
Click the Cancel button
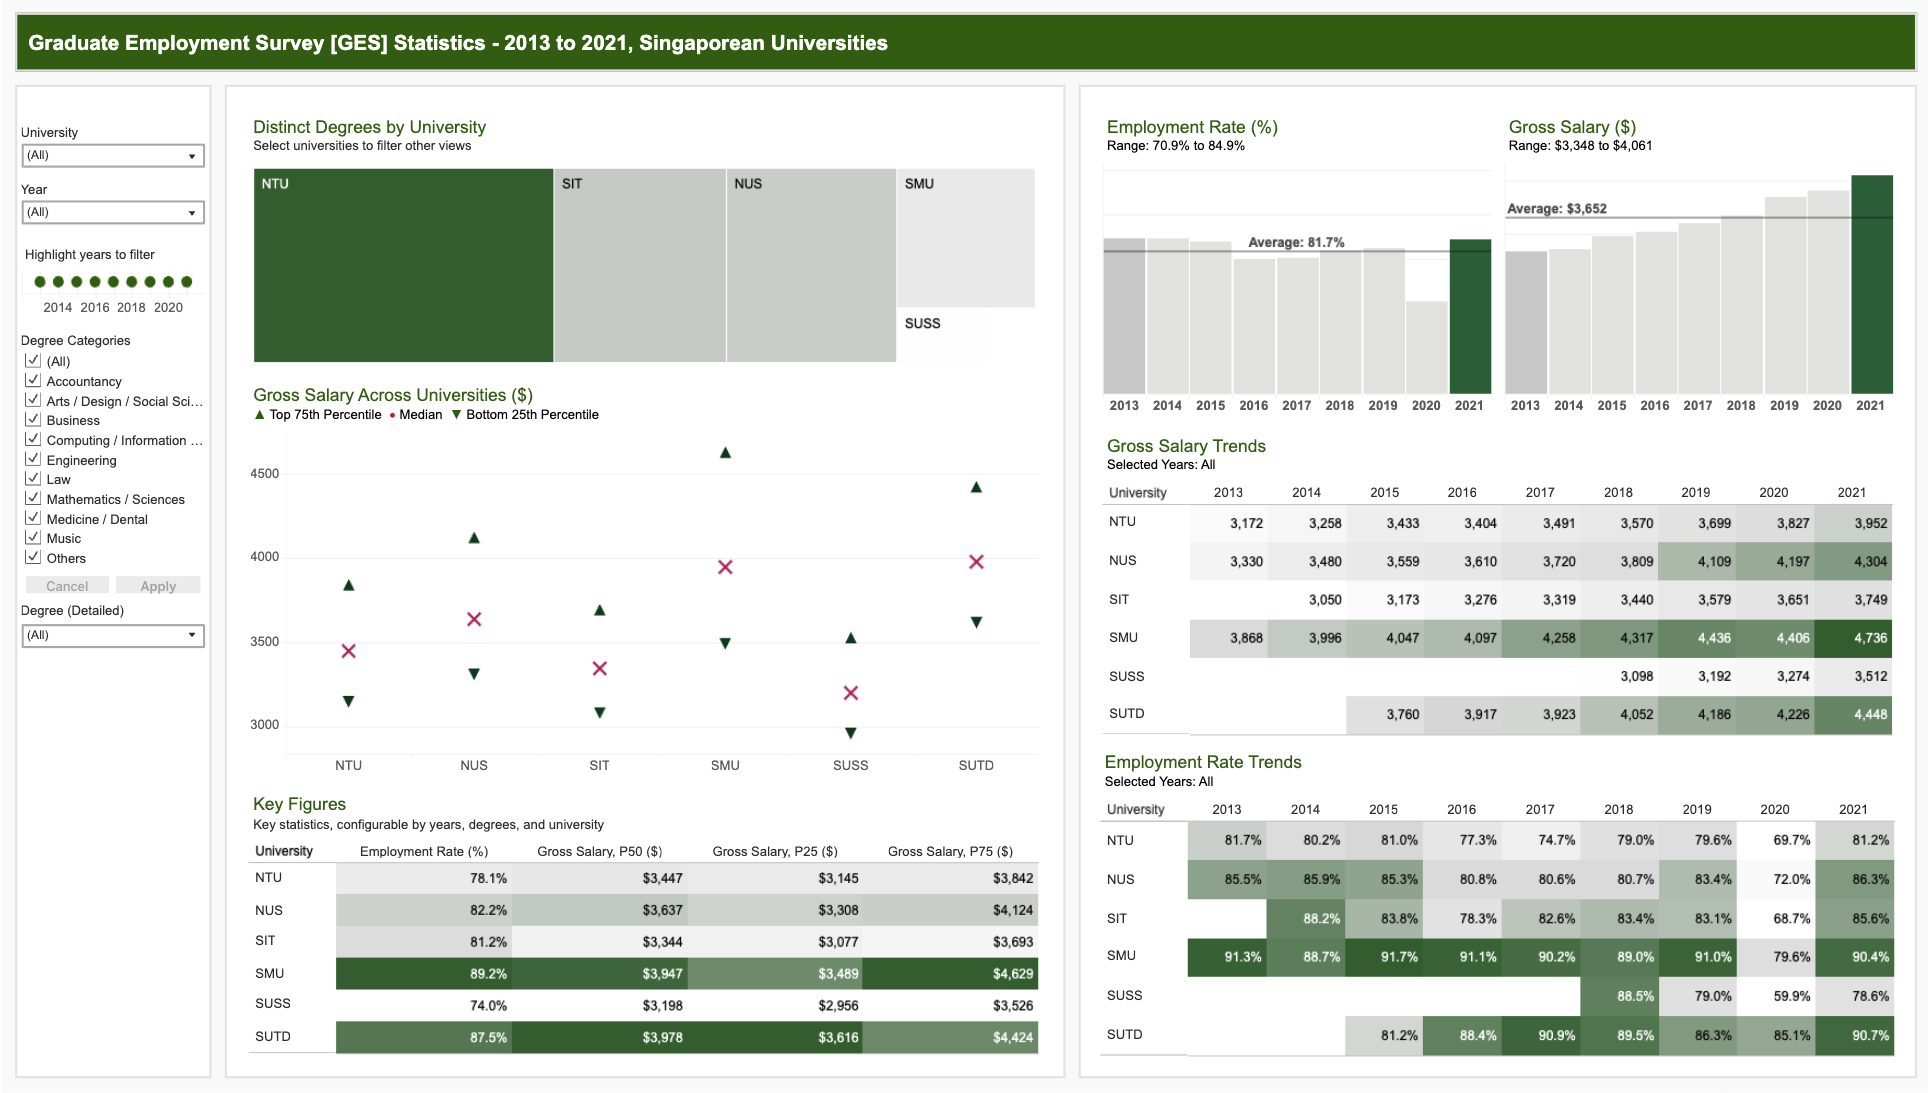(x=67, y=586)
